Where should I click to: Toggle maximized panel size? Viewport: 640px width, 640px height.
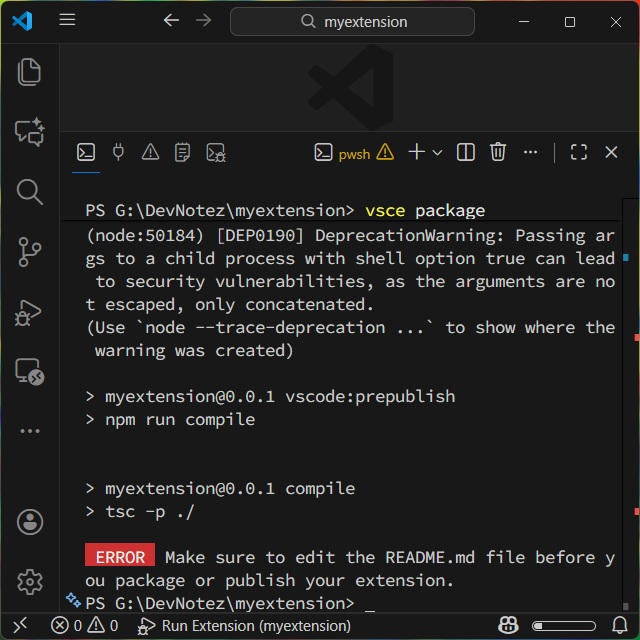click(578, 152)
